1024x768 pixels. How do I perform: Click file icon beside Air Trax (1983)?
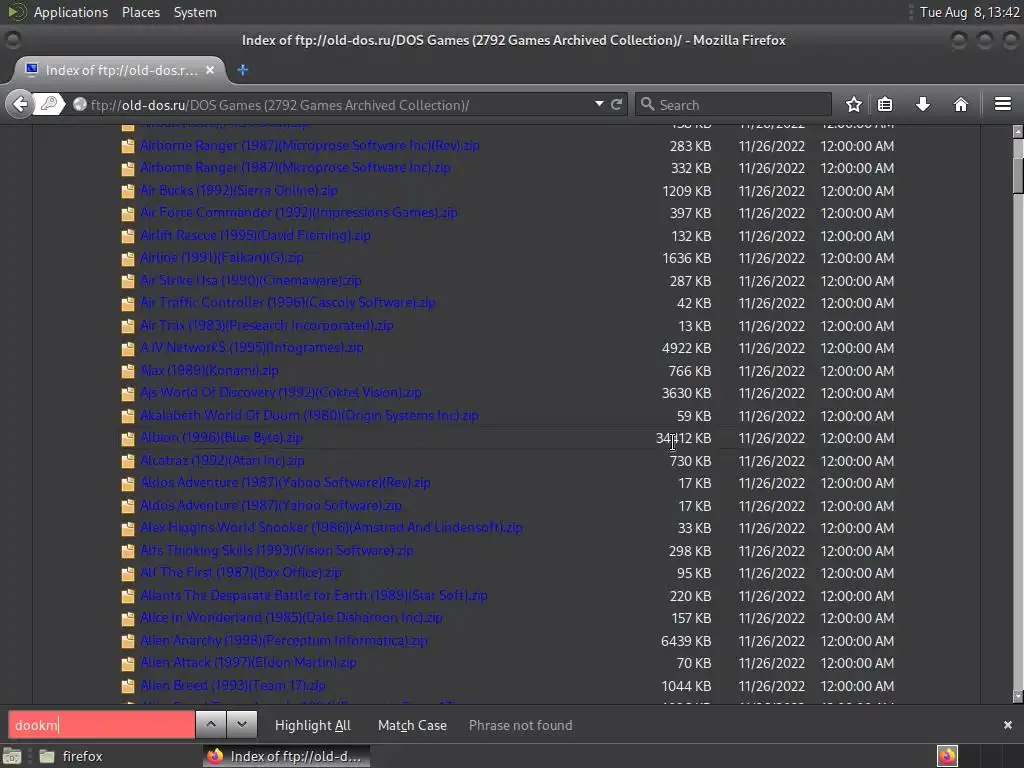128,326
